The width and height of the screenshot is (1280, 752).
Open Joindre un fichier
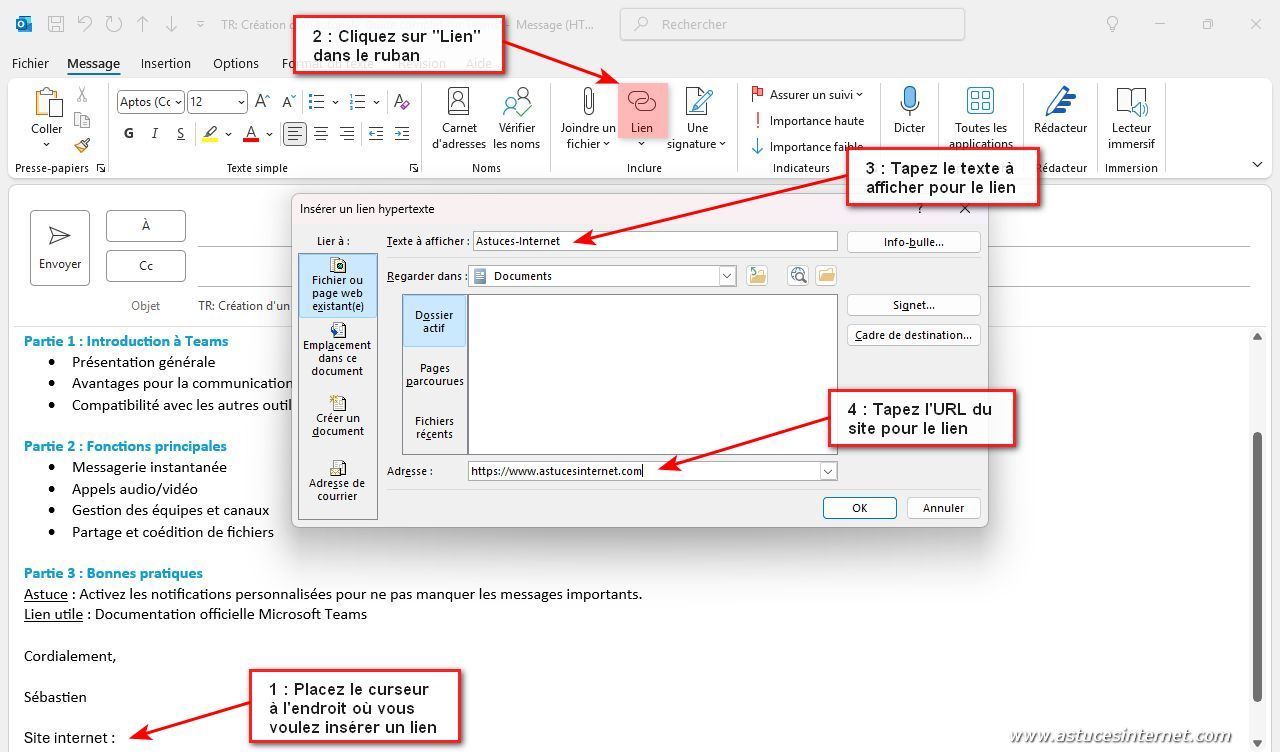coord(588,118)
